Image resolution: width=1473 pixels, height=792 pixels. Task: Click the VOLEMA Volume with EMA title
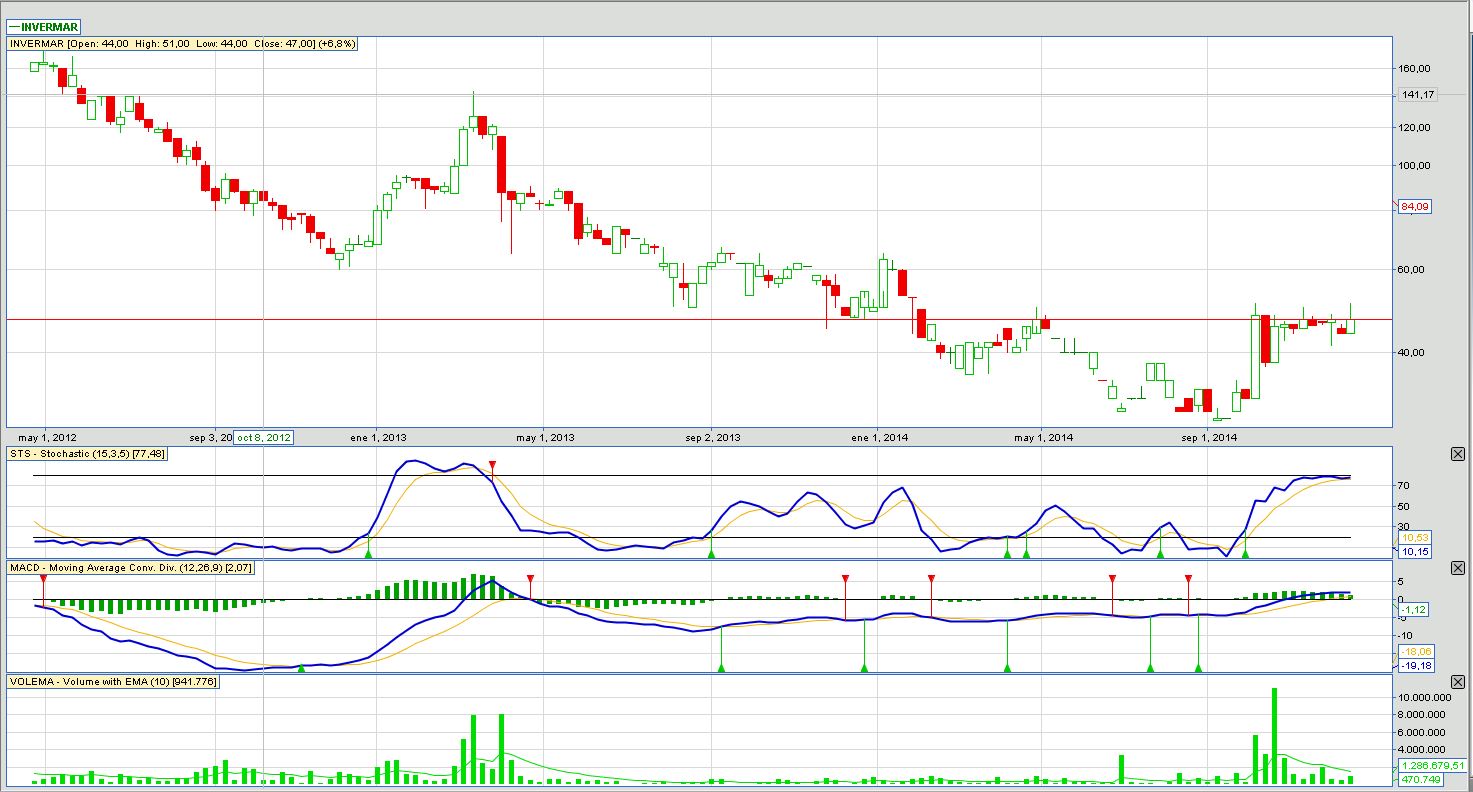[x=113, y=682]
